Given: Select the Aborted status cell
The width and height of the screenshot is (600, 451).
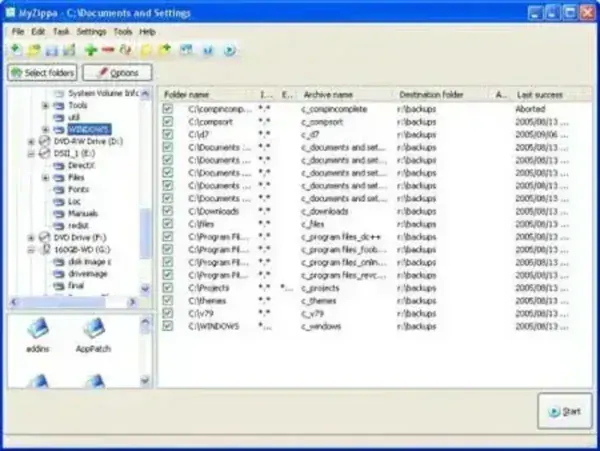Looking at the screenshot, I should pos(530,109).
